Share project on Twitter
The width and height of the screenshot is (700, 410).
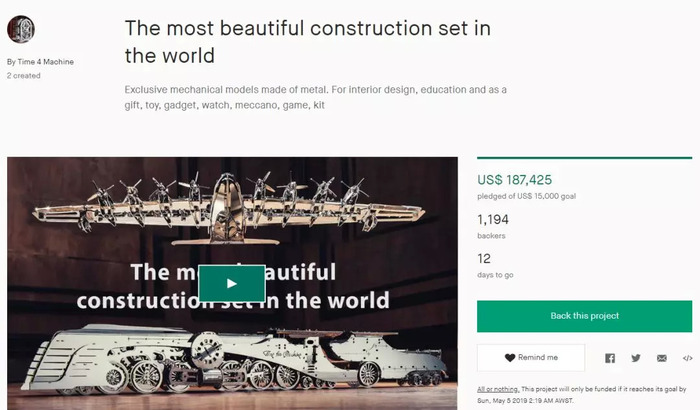[x=636, y=358]
